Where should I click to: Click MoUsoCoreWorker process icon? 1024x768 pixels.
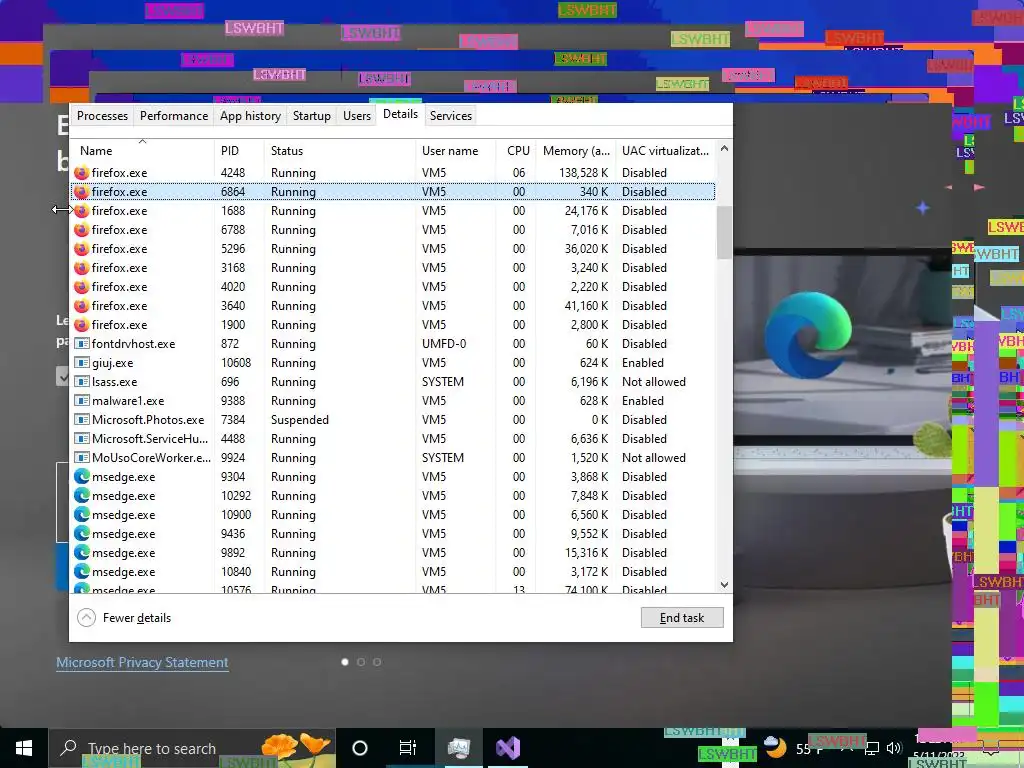coord(82,457)
